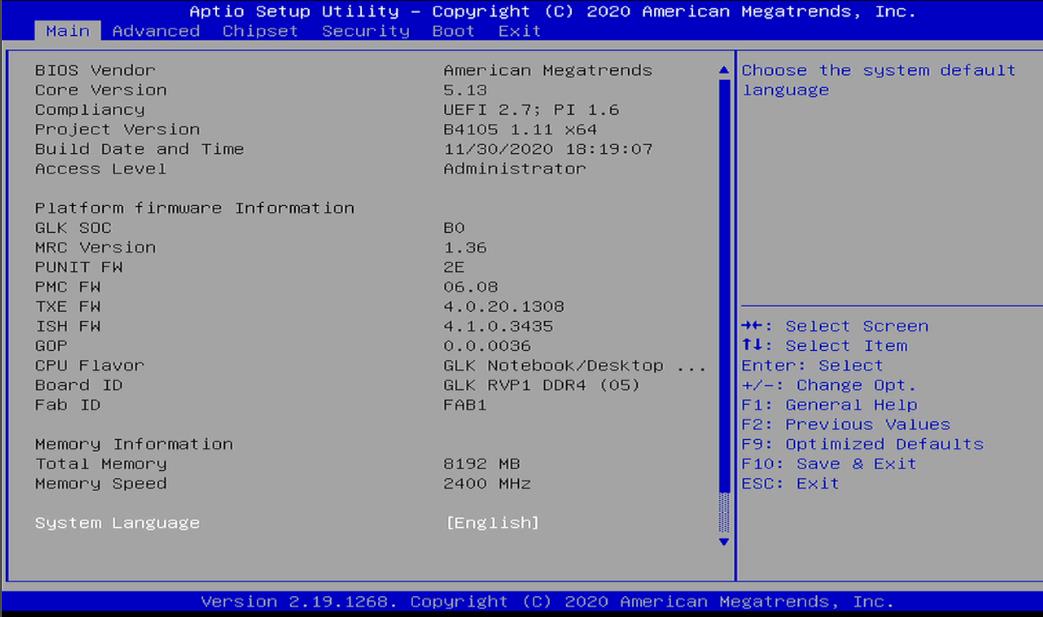Click the MRC Version label
The height and width of the screenshot is (617, 1043).
(95, 247)
